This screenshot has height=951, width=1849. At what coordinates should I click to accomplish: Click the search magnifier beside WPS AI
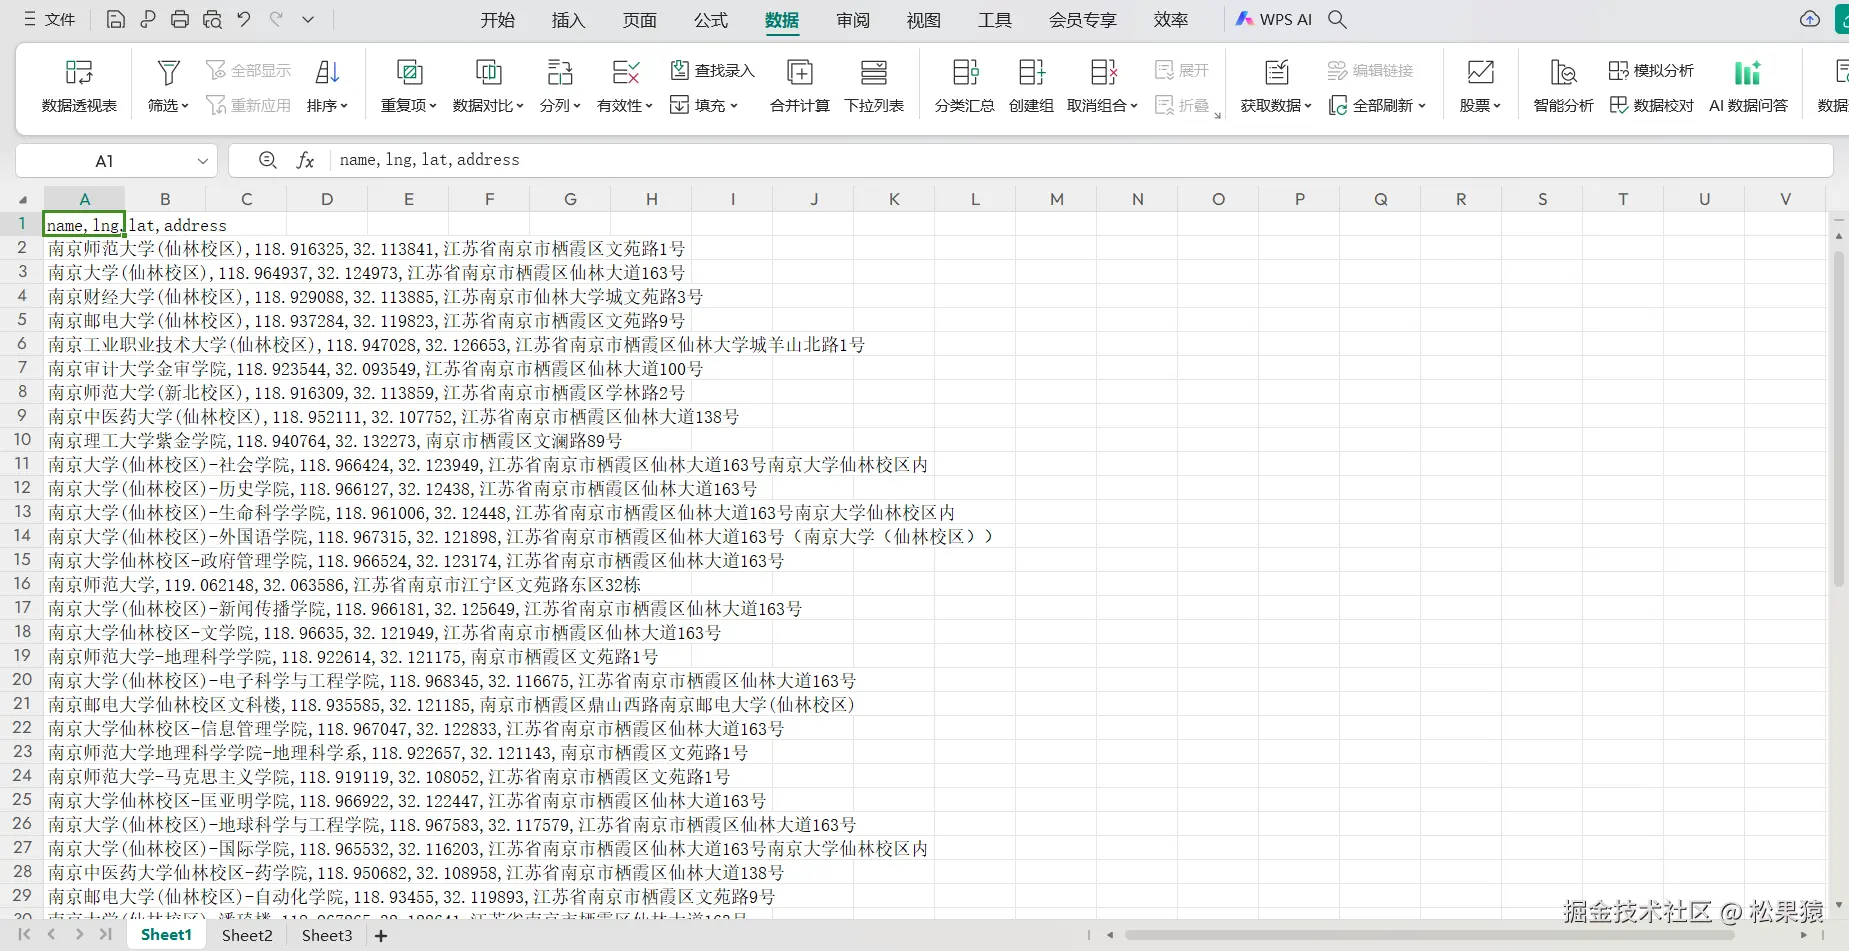click(1337, 19)
